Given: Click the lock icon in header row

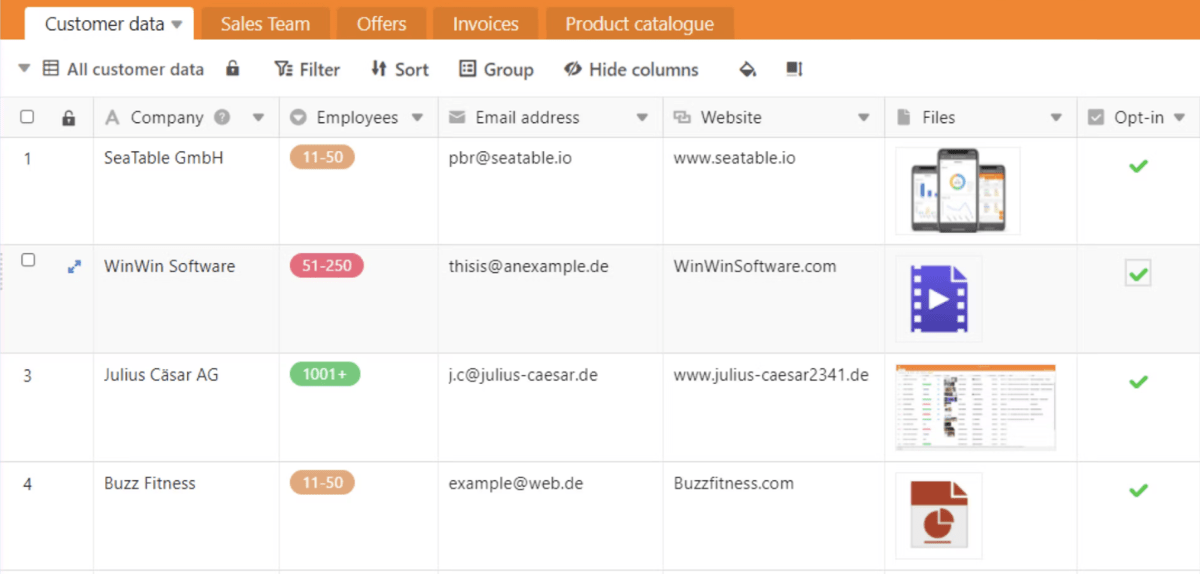Looking at the screenshot, I should pos(68,118).
